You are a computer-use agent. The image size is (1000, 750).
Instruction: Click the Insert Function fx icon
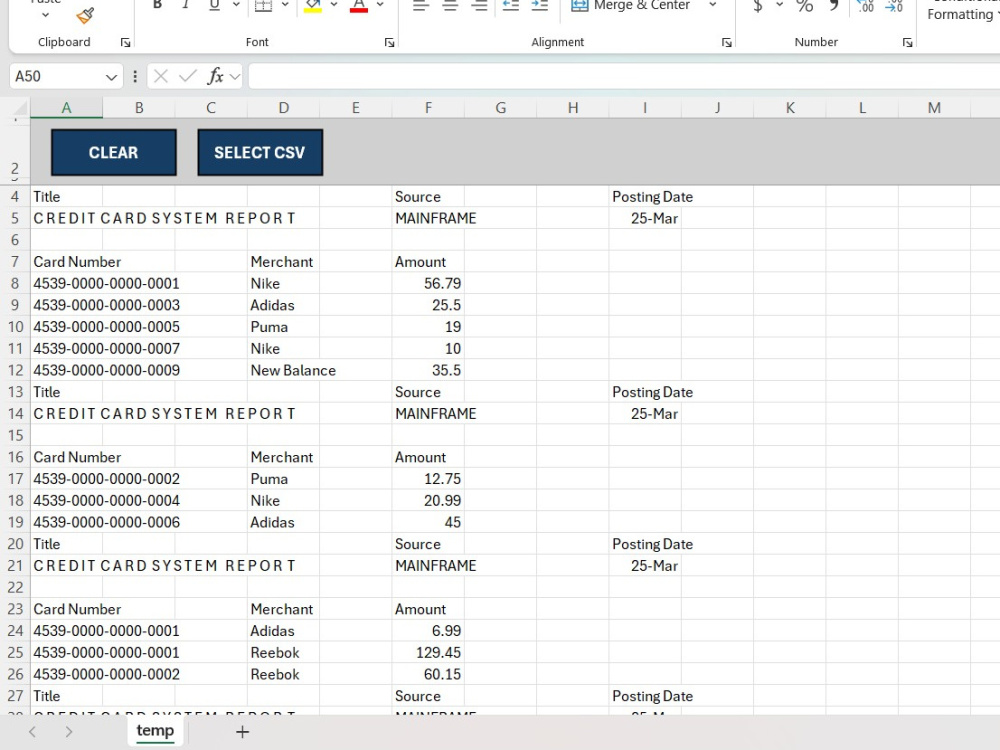point(216,77)
